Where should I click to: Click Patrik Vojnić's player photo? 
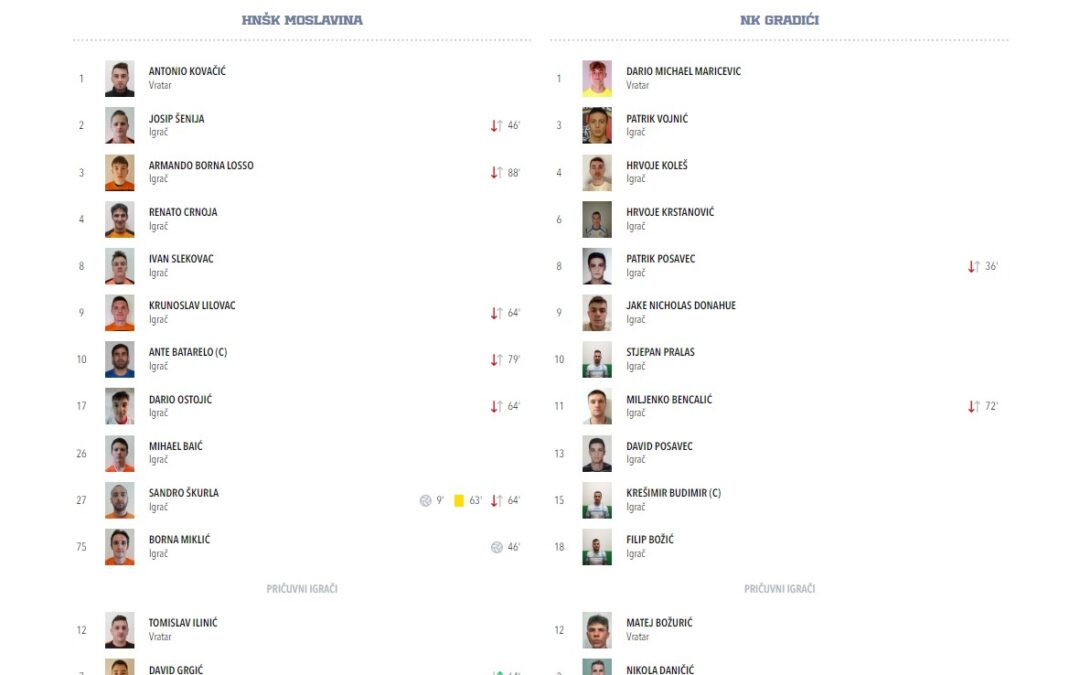597,126
